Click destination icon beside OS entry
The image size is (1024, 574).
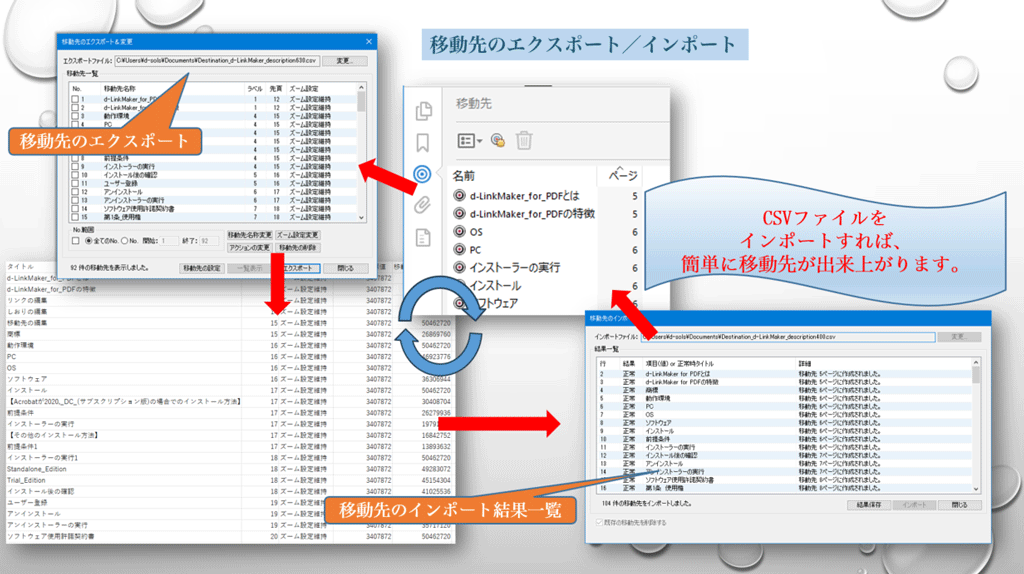point(460,231)
